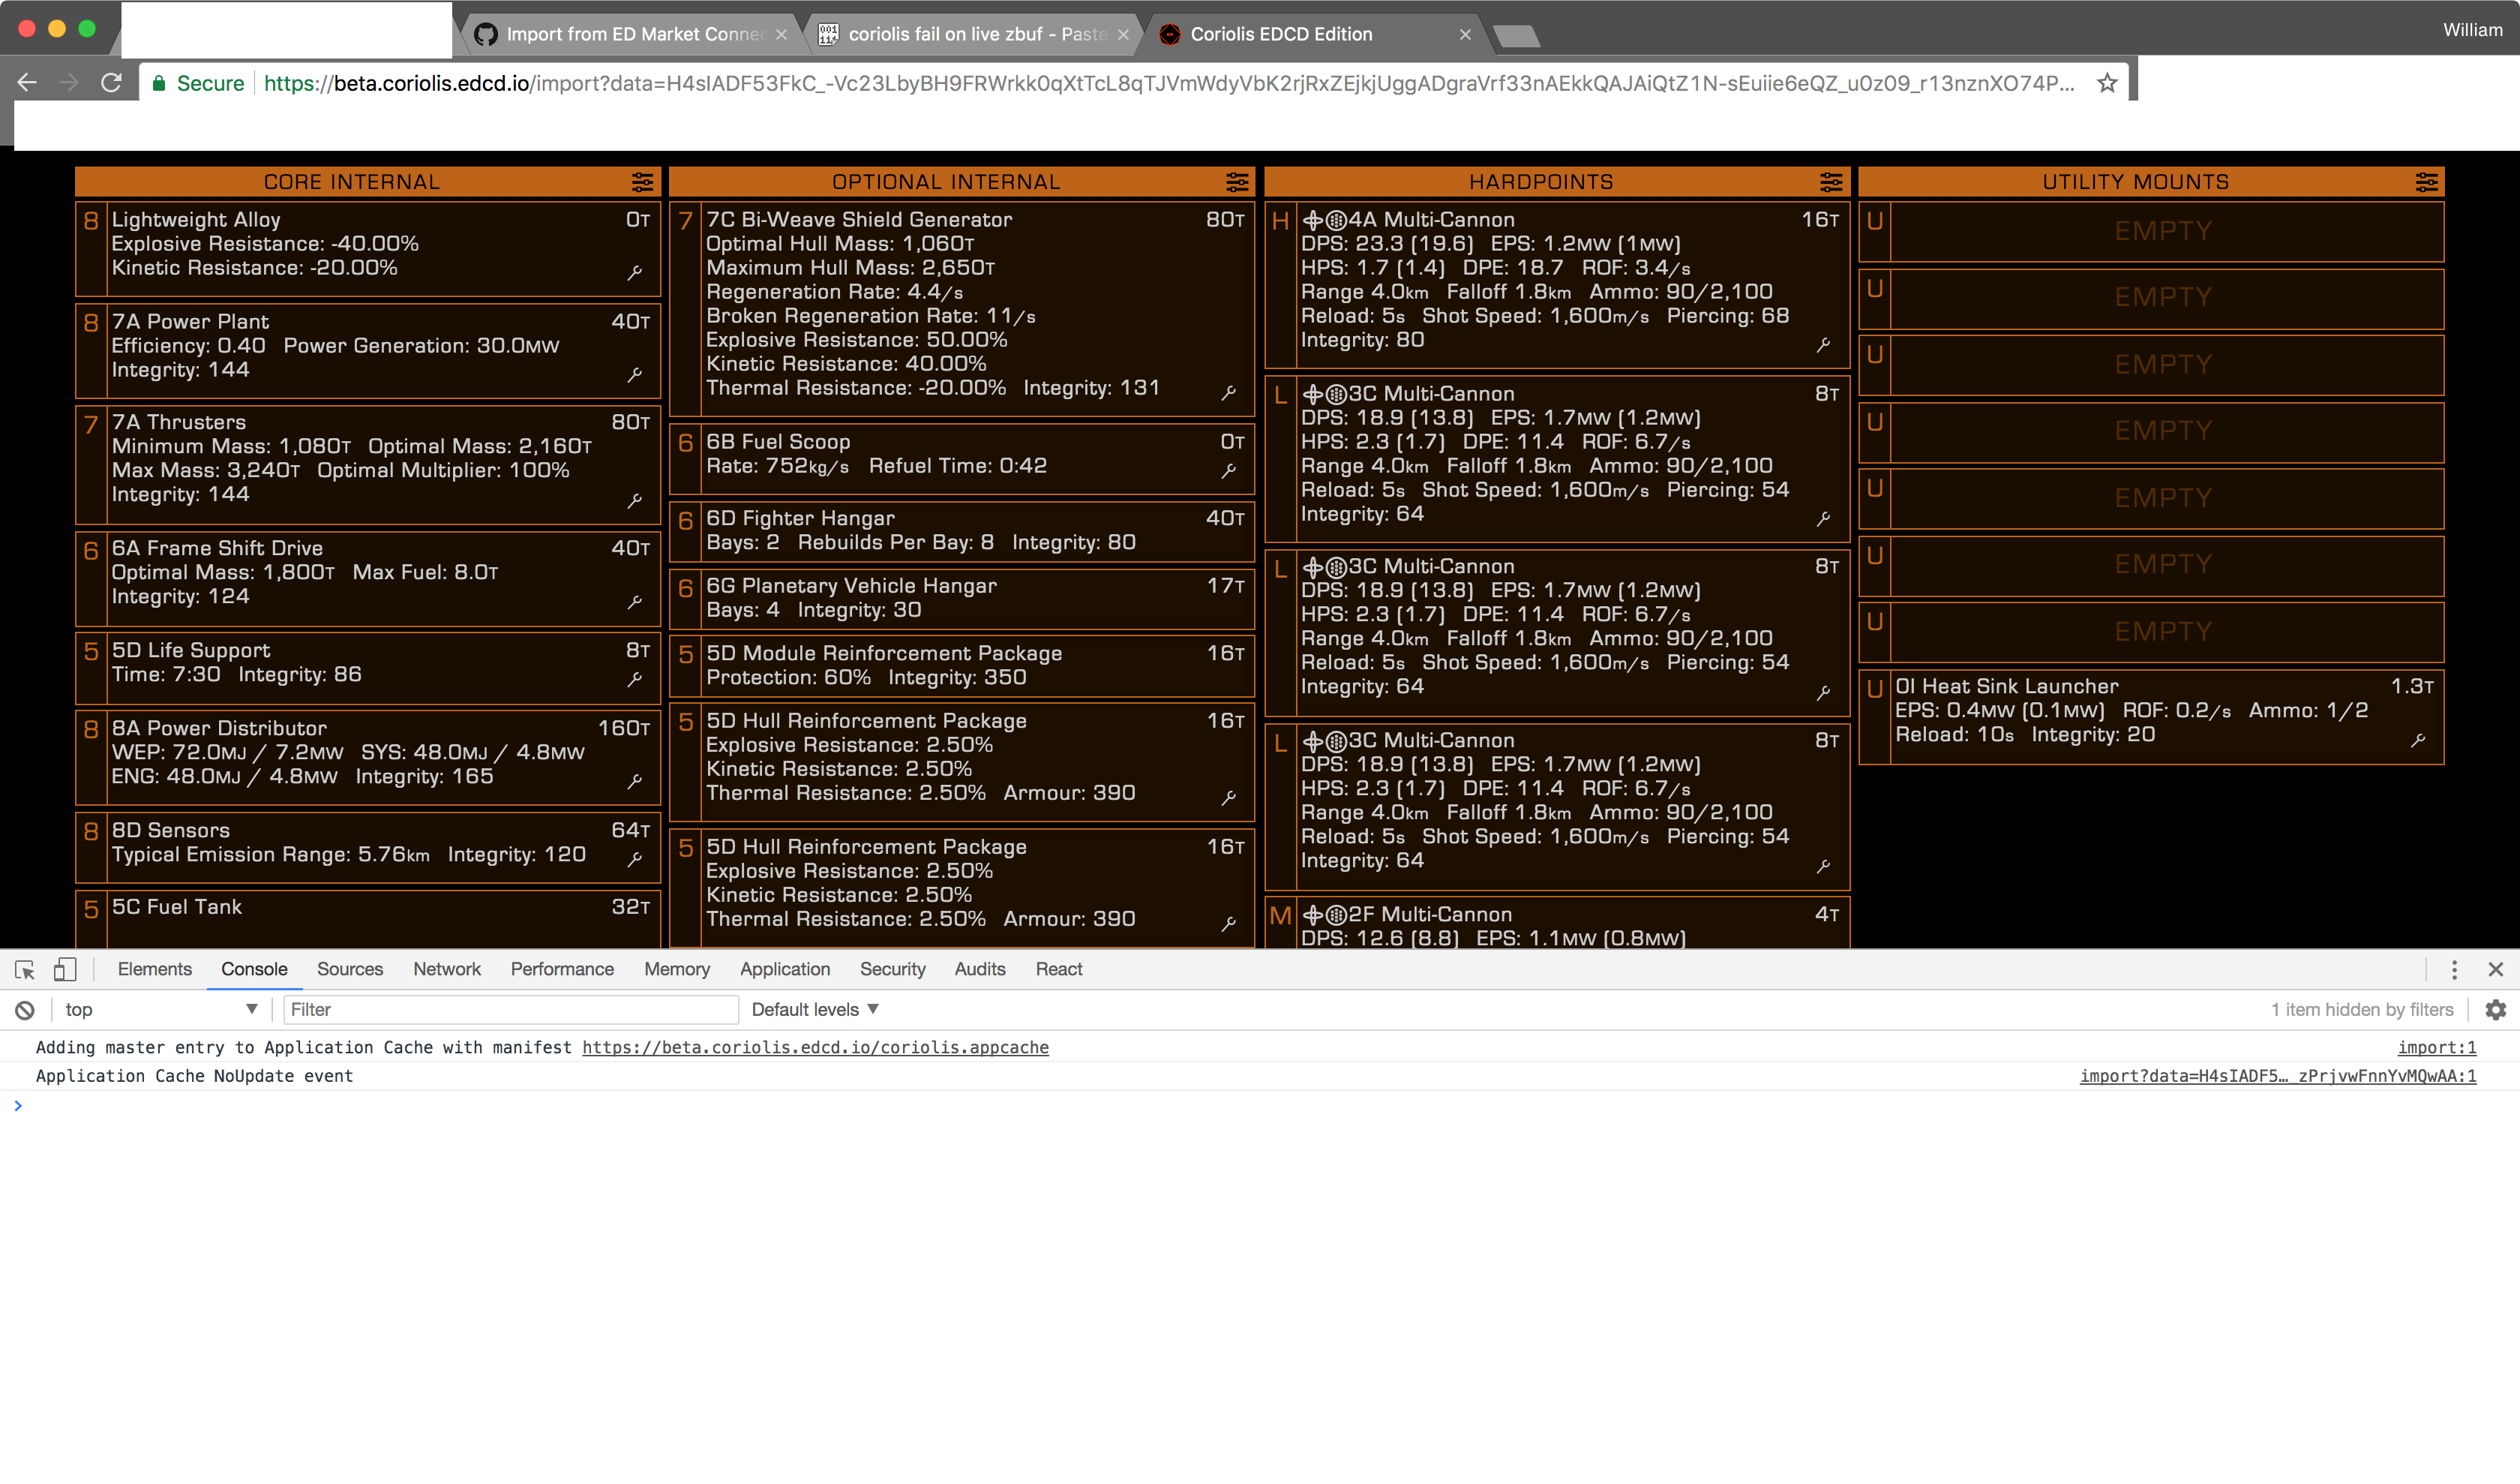The height and width of the screenshot is (1484, 2520).
Task: Toggle device toolbar in DevTools
Action: 65,969
